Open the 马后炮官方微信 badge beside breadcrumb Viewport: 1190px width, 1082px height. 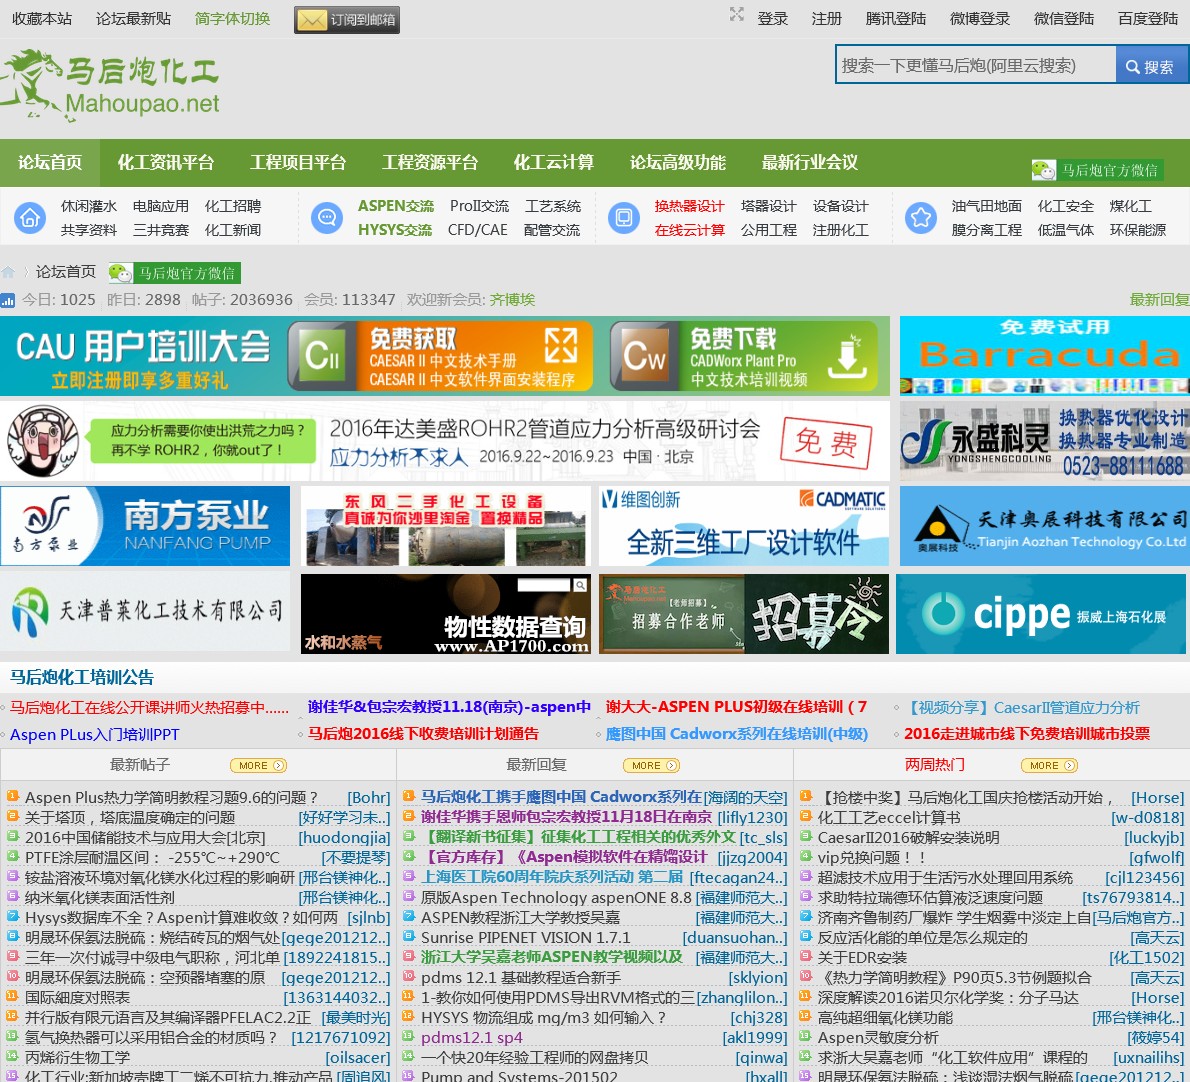click(x=175, y=272)
